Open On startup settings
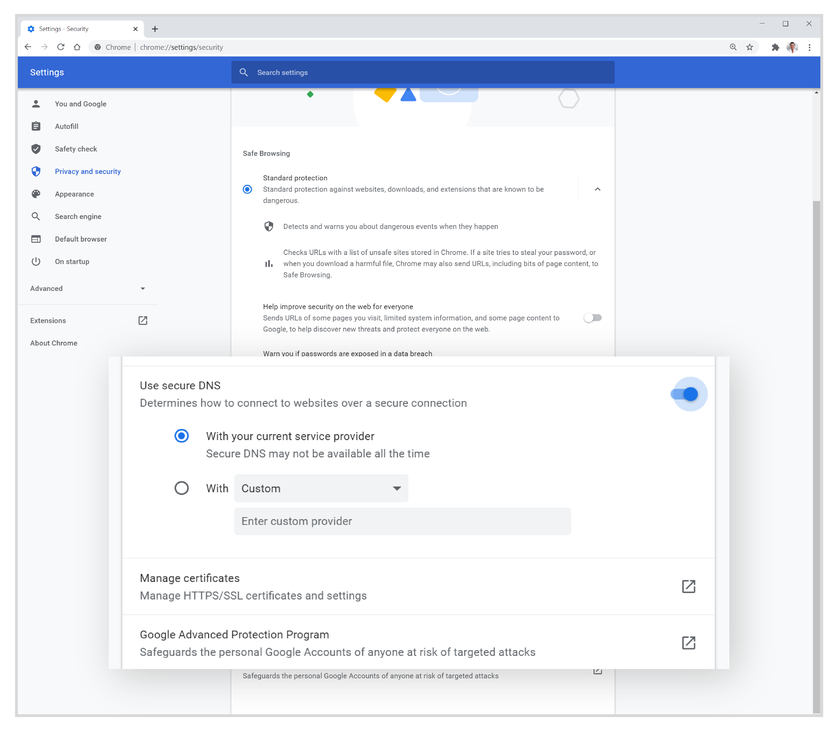Screen dimensions: 833x731 pyautogui.click(x=72, y=261)
